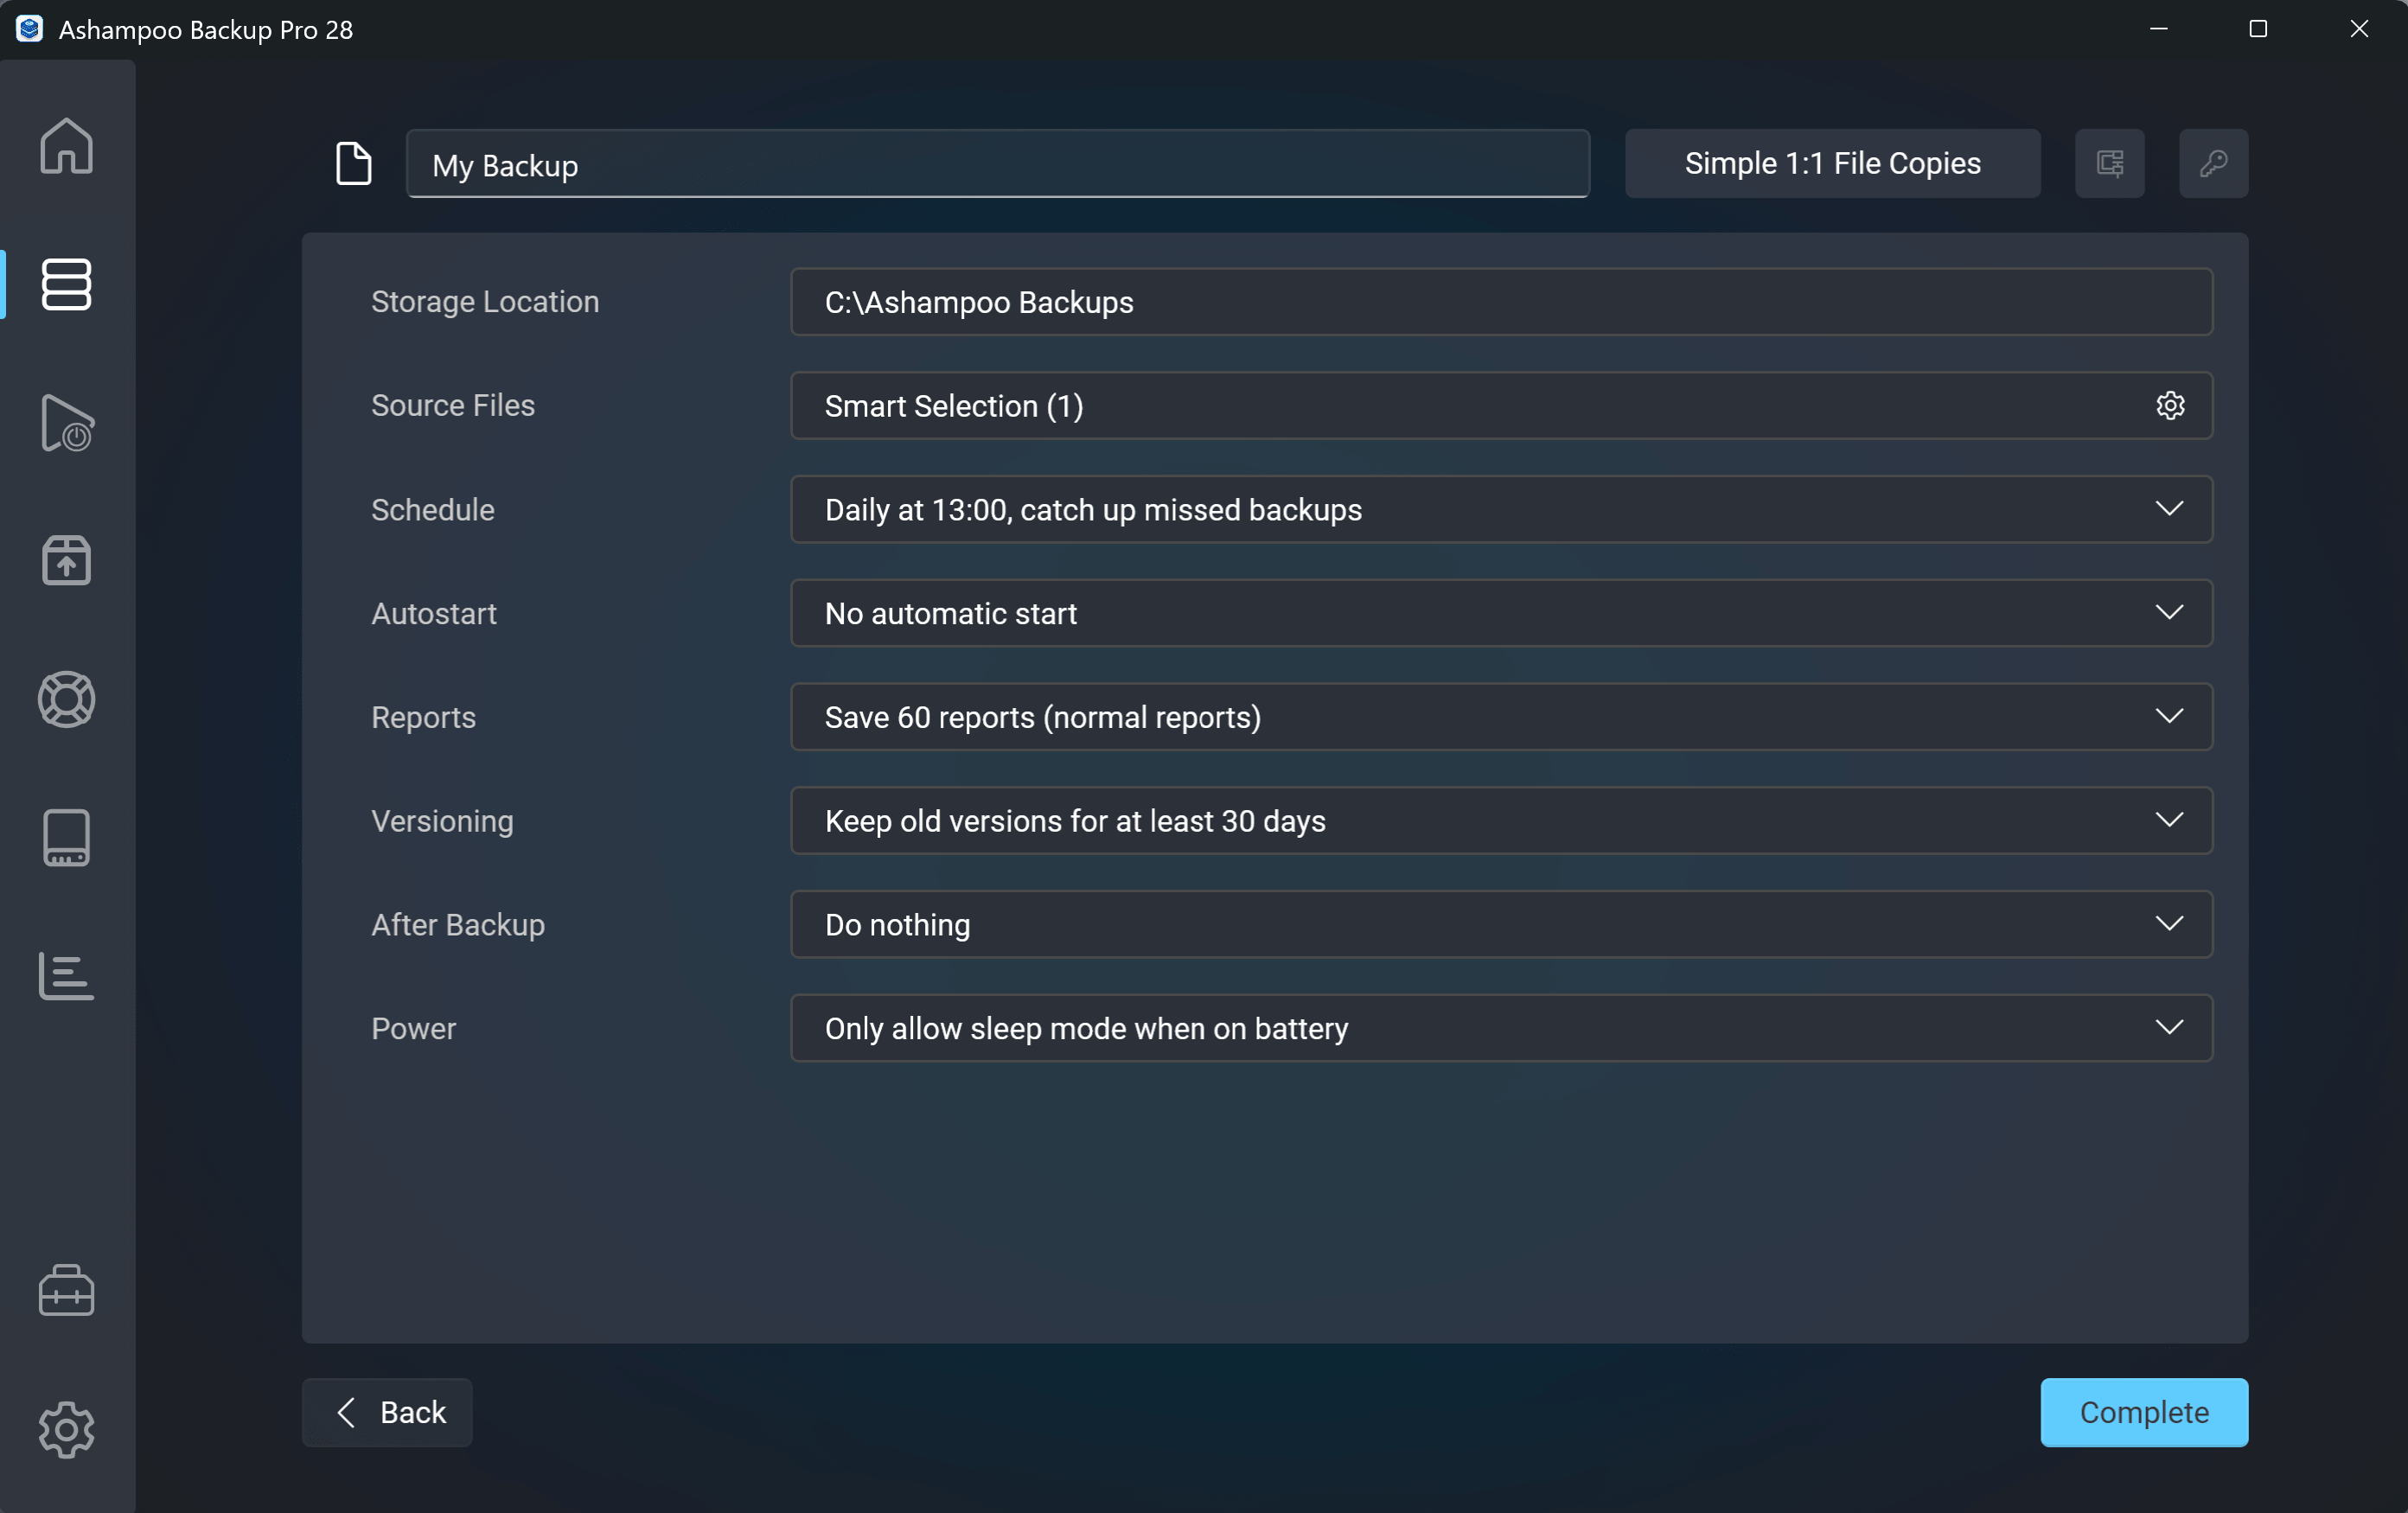2408x1513 pixels.
Task: Open the reports list sidebar icon
Action: 67,975
